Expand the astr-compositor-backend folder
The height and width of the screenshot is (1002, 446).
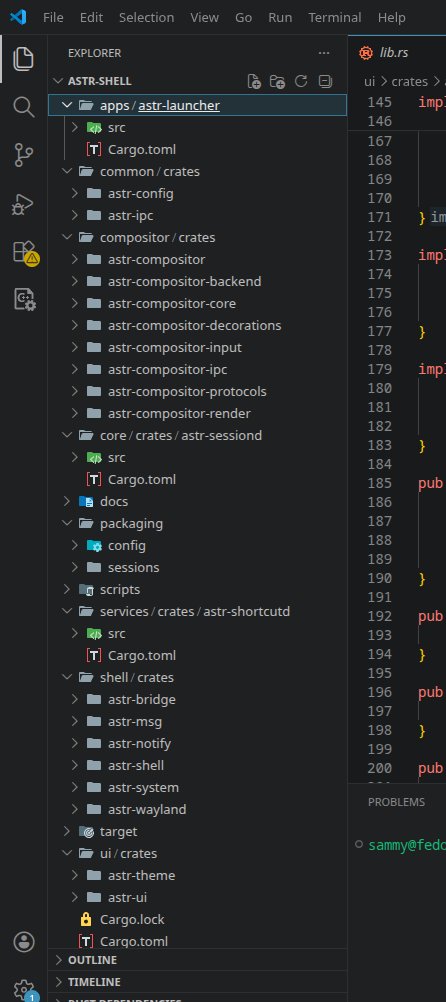click(x=74, y=281)
